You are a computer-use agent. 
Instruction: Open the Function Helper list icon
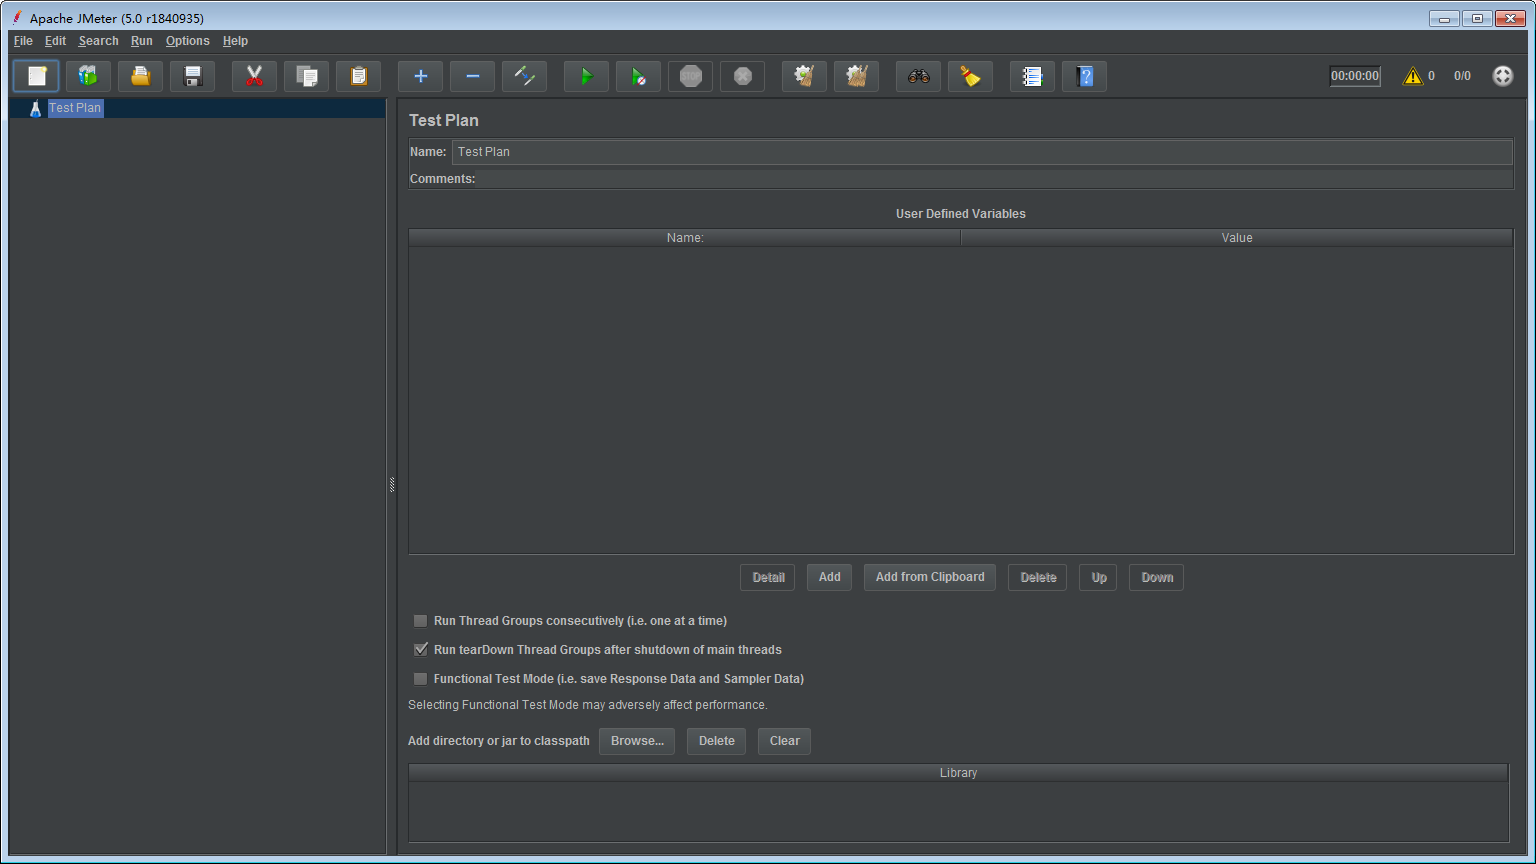pyautogui.click(x=1032, y=76)
